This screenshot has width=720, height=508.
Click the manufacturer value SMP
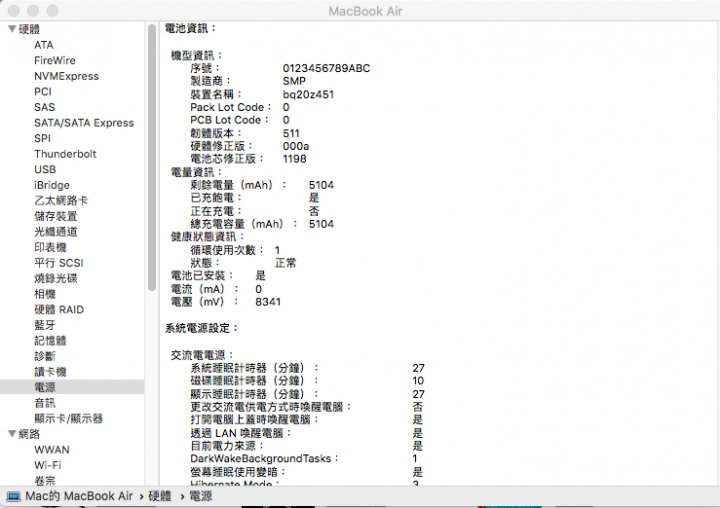tap(294, 81)
